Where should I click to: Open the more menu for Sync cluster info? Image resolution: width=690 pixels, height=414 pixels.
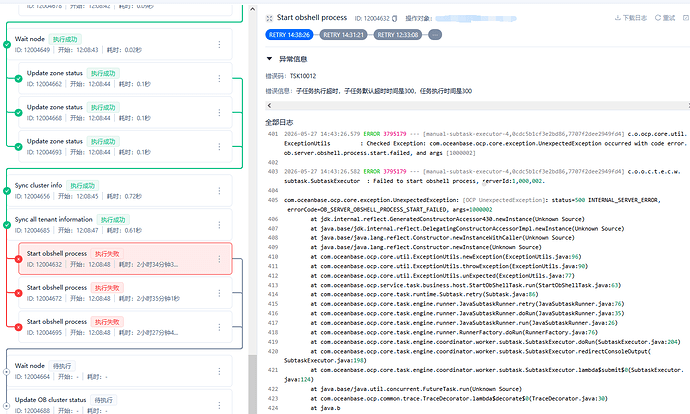(219, 191)
